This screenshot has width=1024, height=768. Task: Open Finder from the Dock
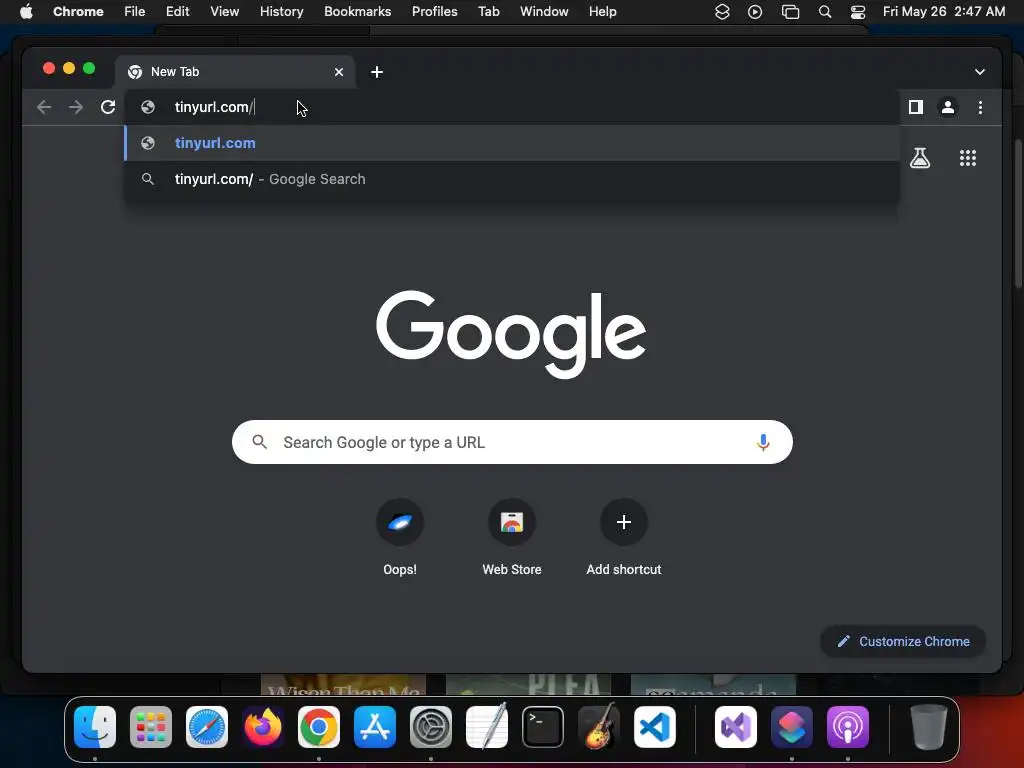coord(95,727)
